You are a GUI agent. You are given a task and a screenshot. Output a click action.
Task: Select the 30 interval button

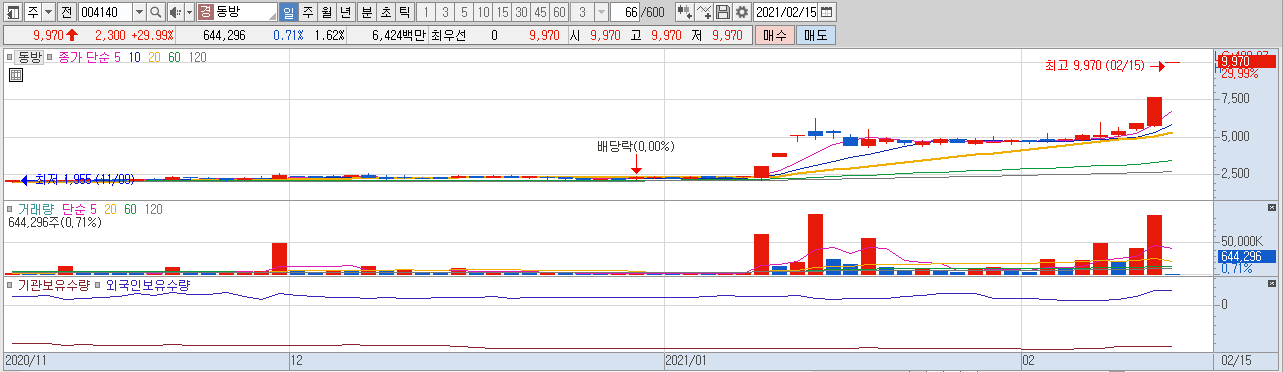pos(520,12)
